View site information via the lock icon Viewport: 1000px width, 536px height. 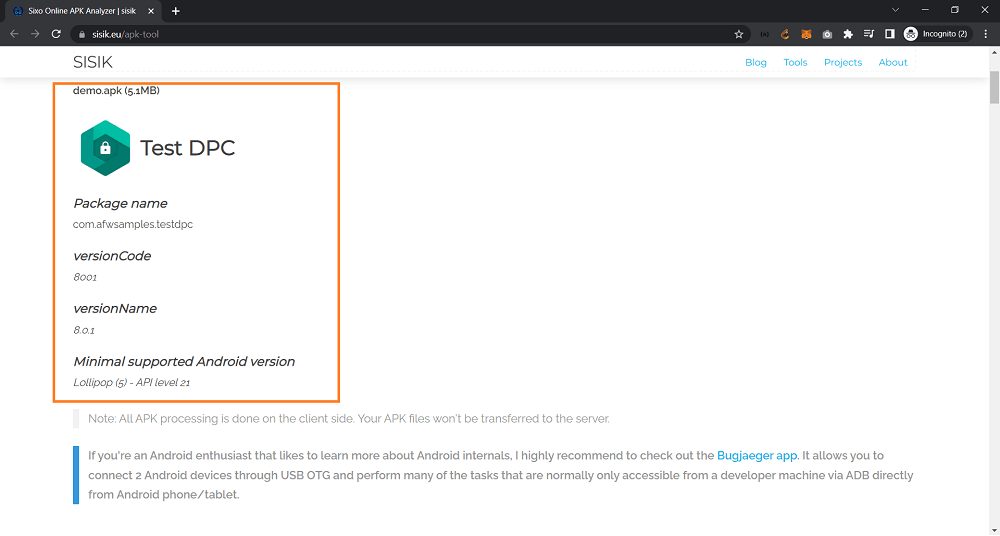pos(82,34)
